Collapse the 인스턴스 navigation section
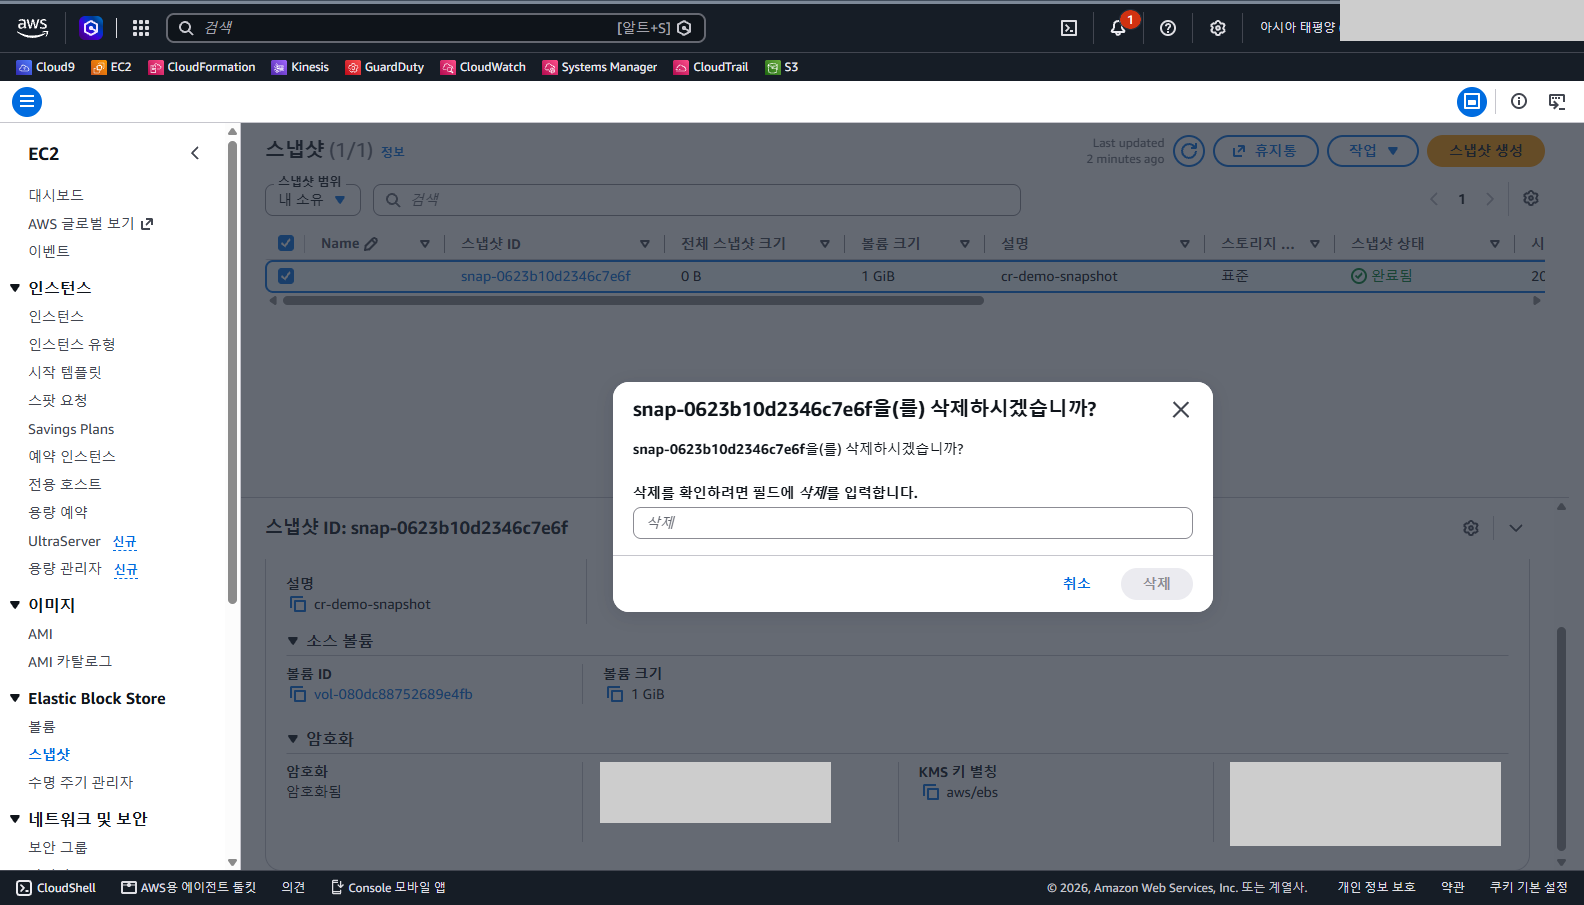The height and width of the screenshot is (905, 1584). pyautogui.click(x=15, y=288)
